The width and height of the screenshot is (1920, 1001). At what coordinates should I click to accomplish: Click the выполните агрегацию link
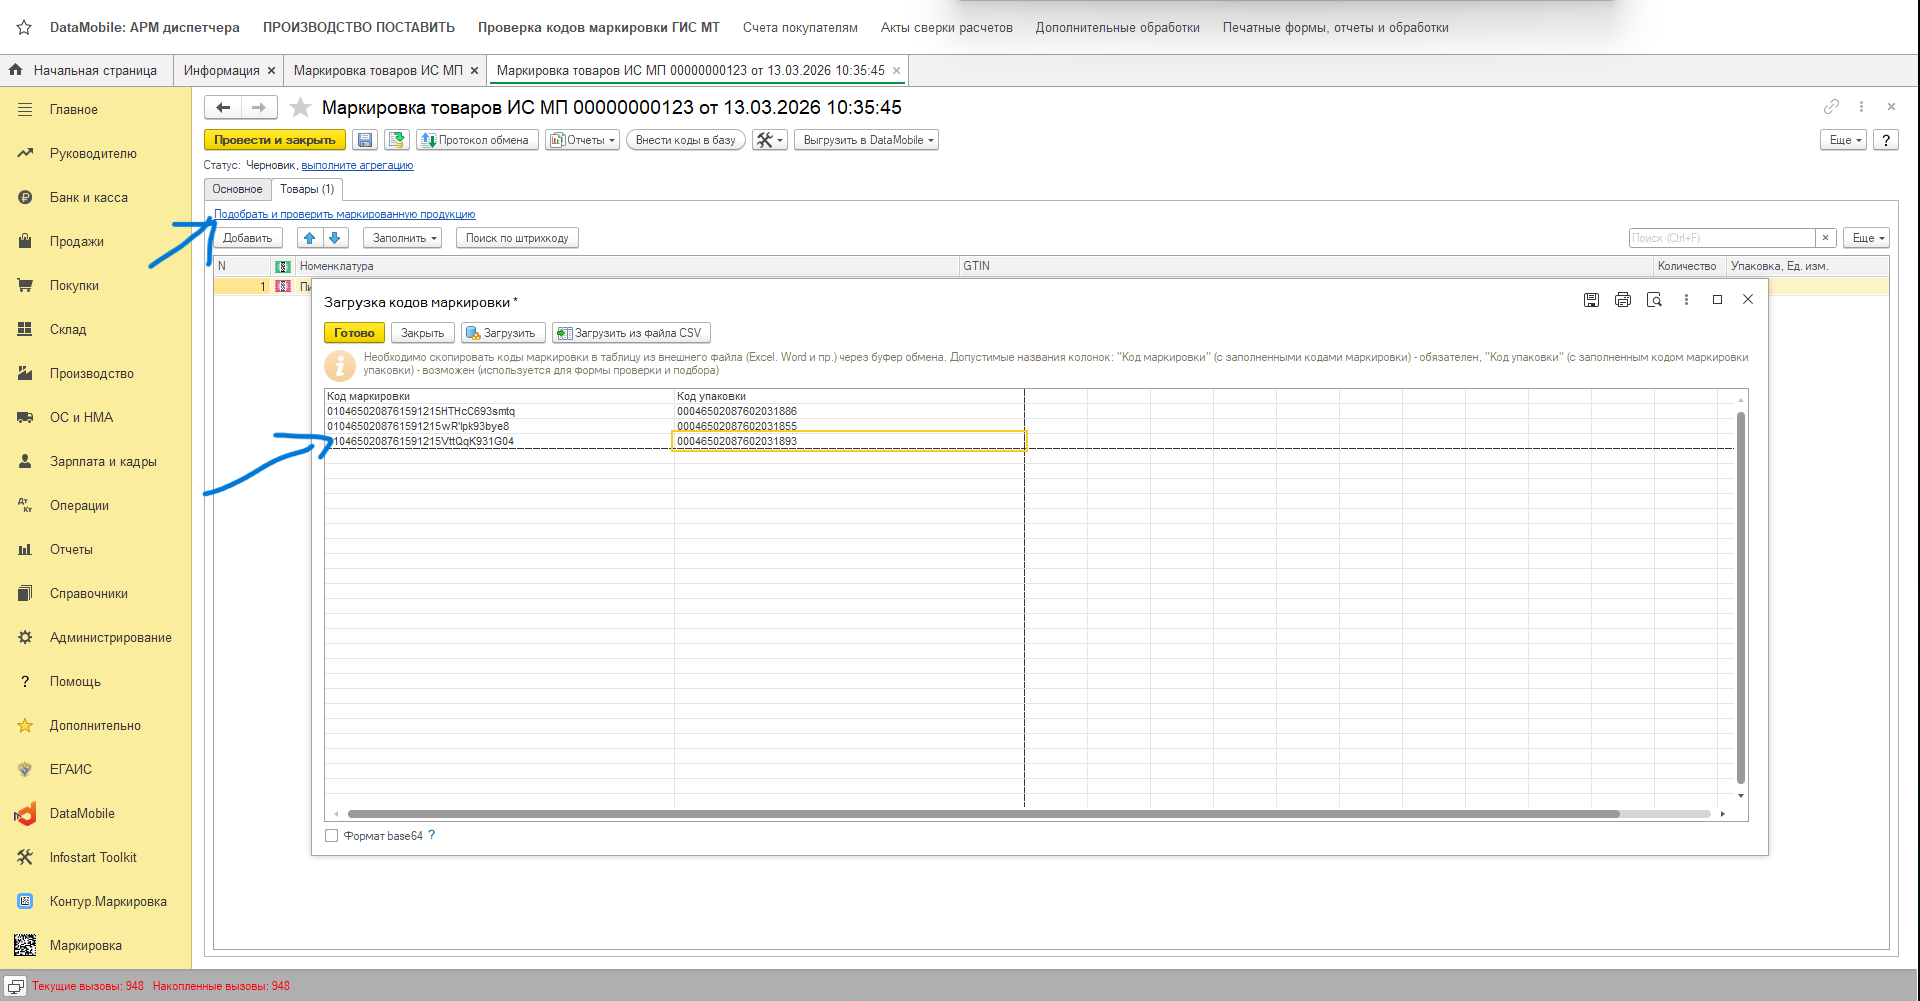357,165
